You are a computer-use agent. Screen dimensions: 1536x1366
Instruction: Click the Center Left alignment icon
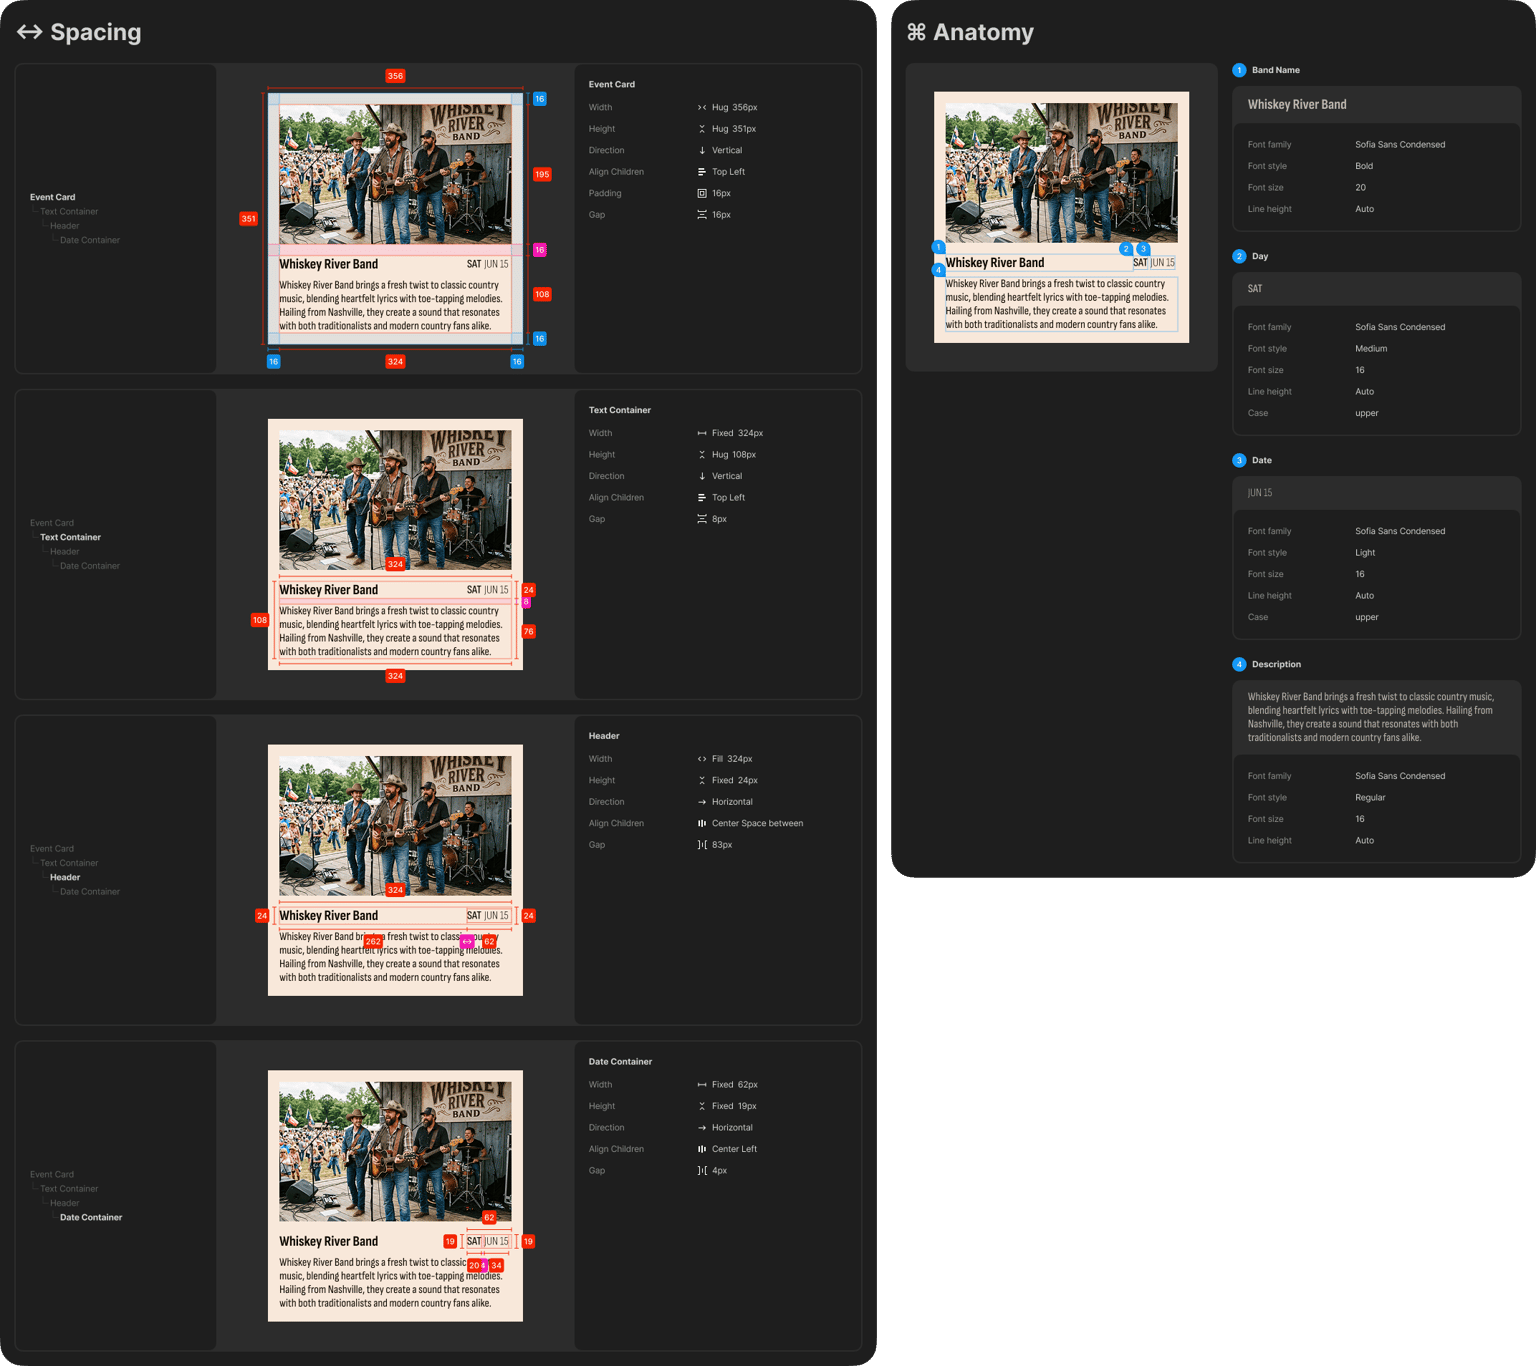tap(702, 1149)
